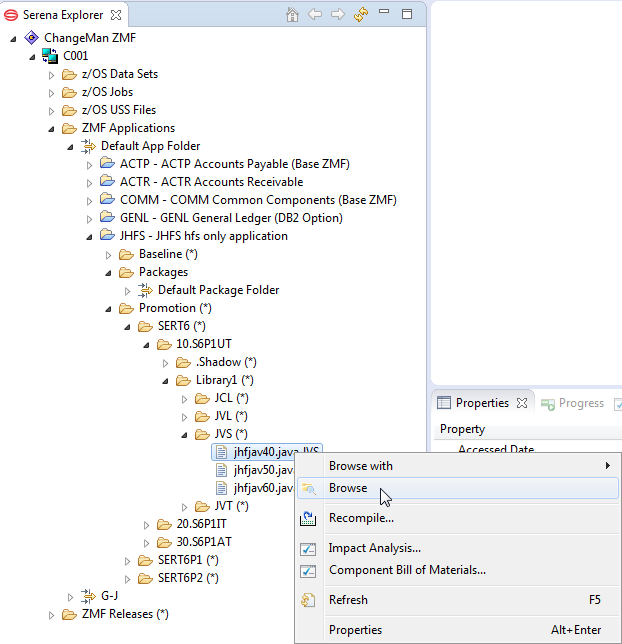Select the 10.S6P1UT folder row
This screenshot has height=644, width=622.
pos(204,344)
